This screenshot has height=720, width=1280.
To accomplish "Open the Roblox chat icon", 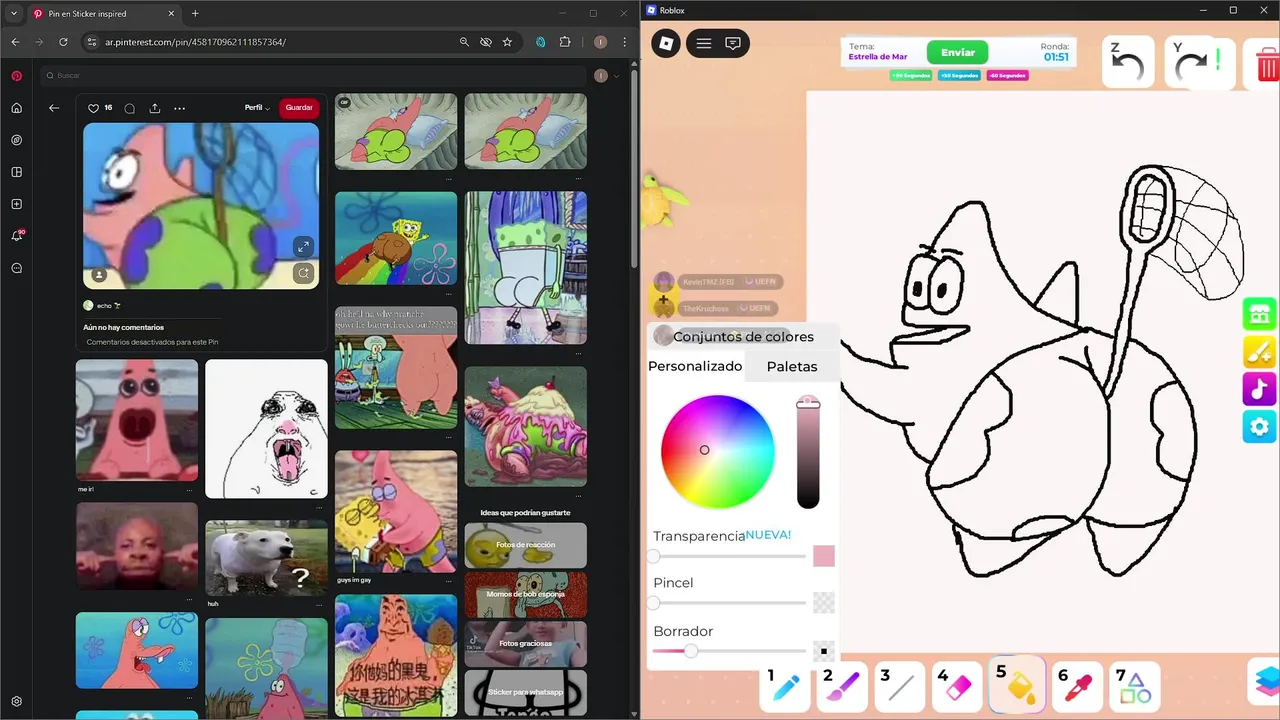I will (733, 43).
